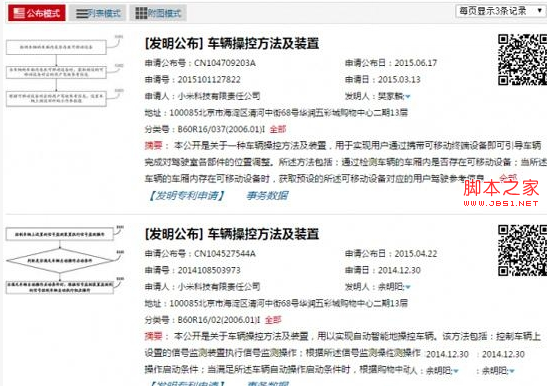Expand inventor list of patent CN104527544A
Screen dimensions: 547x386
pos(408,287)
